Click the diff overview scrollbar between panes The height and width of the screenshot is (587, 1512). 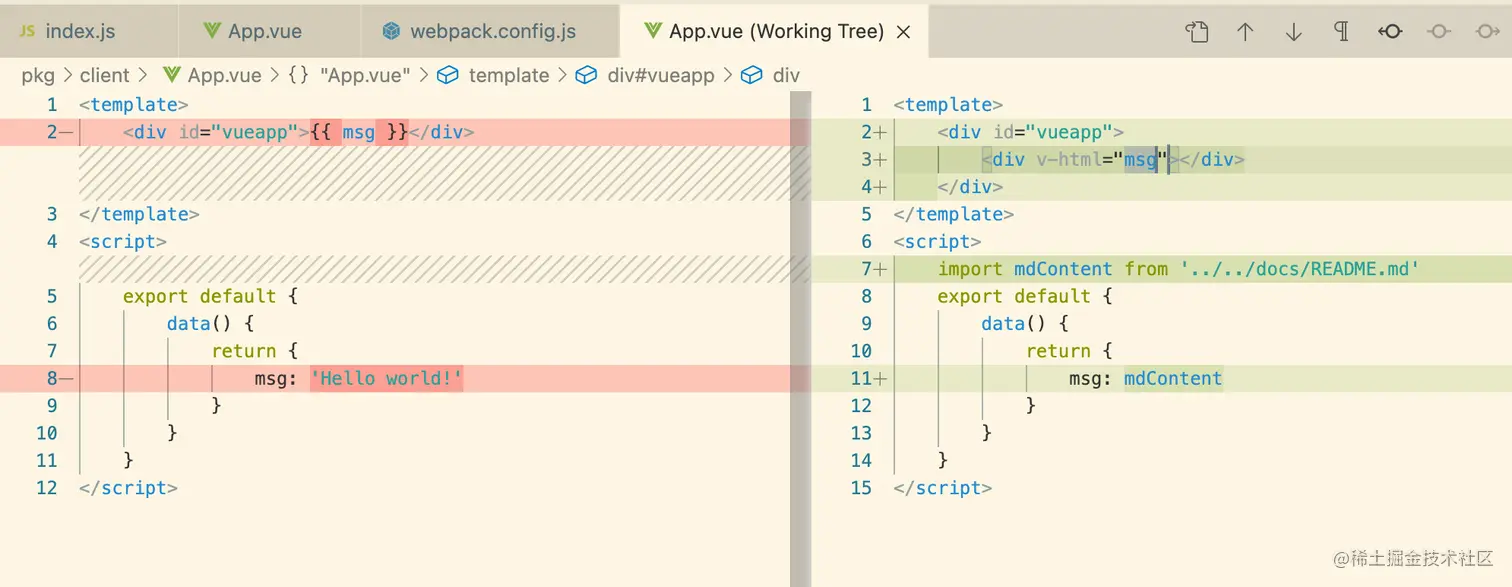[x=800, y=339]
